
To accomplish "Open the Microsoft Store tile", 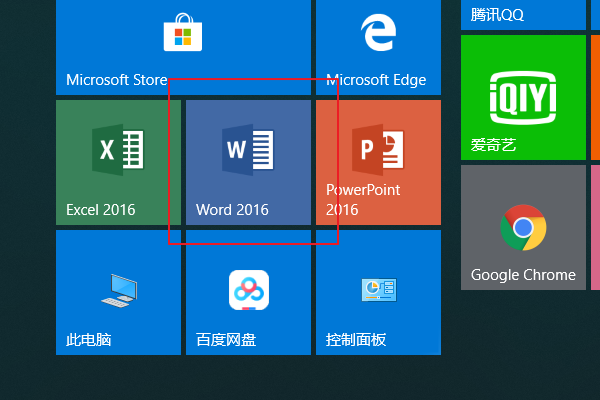I will tap(183, 47).
